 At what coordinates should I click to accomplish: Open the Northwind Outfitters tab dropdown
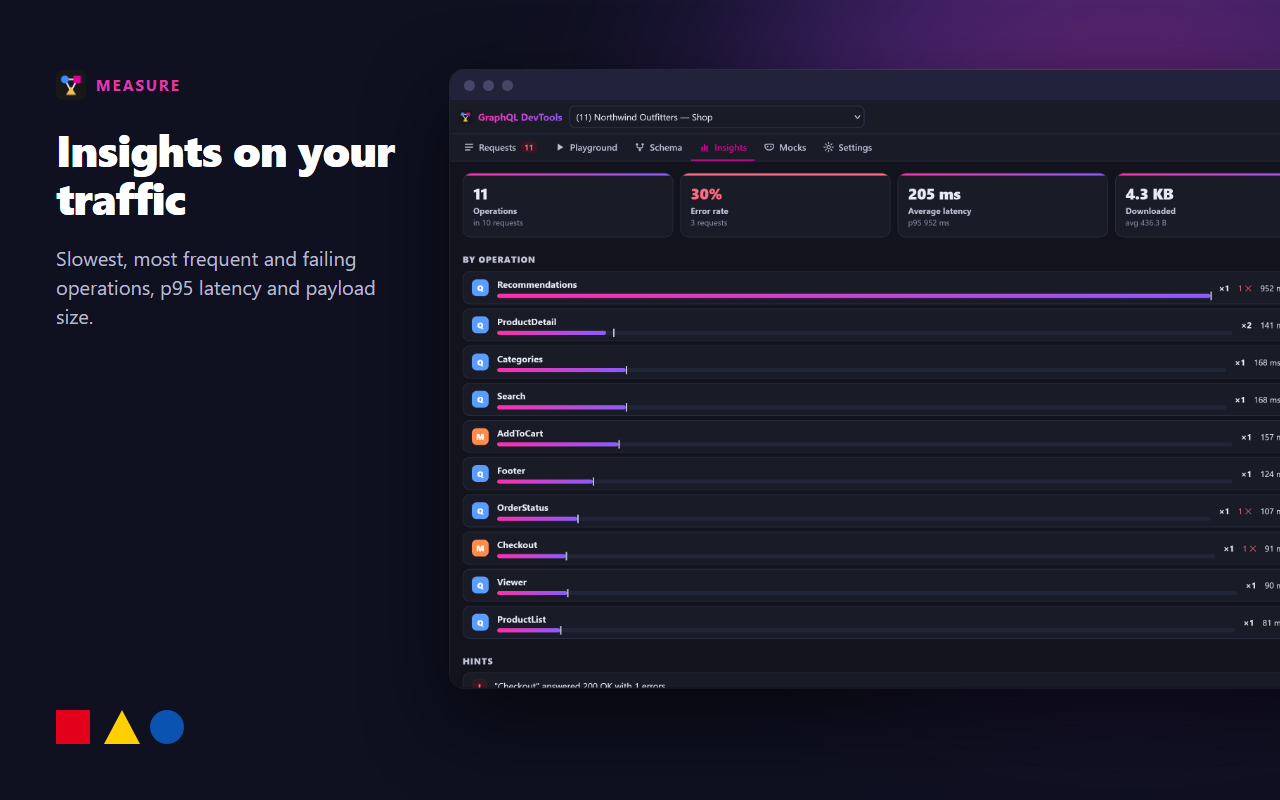coord(716,117)
